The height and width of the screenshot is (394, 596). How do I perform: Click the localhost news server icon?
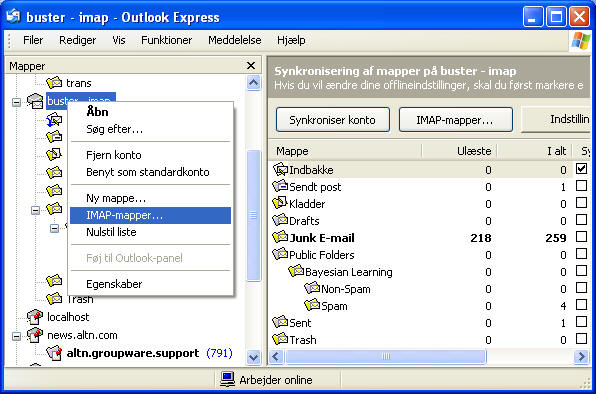(35, 316)
